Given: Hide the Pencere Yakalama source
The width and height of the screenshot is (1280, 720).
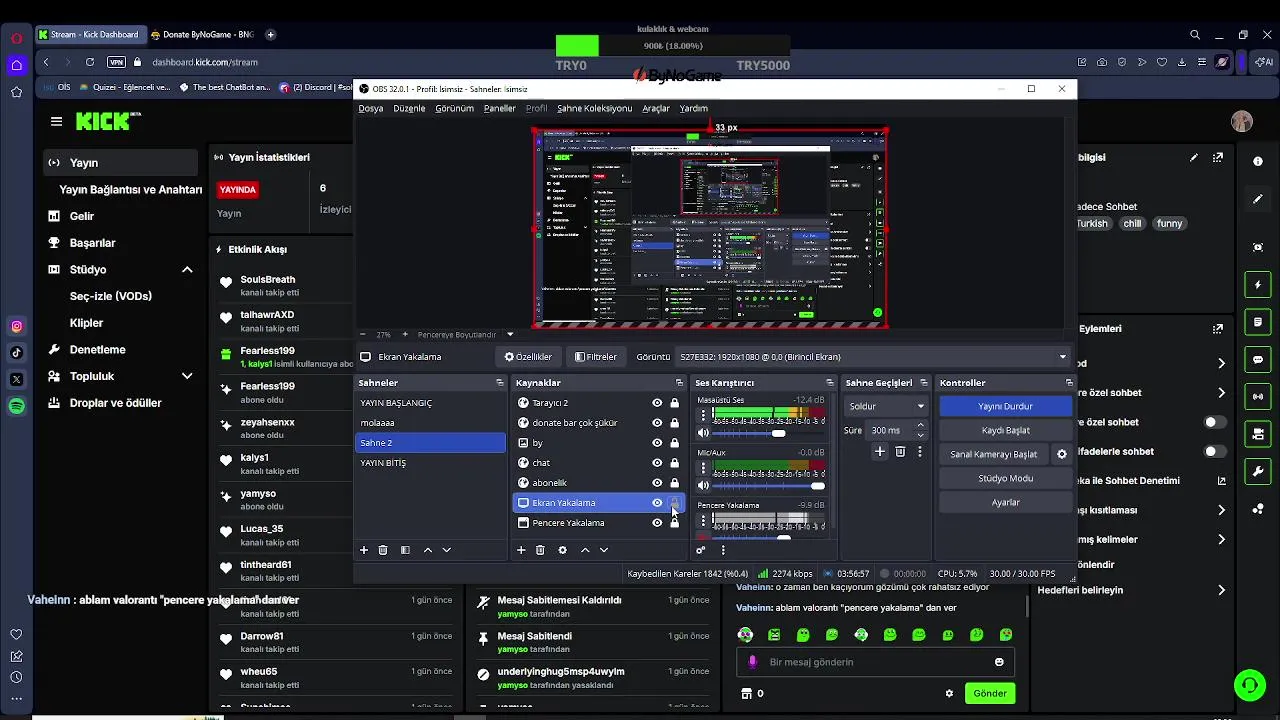Looking at the screenshot, I should pos(657,523).
